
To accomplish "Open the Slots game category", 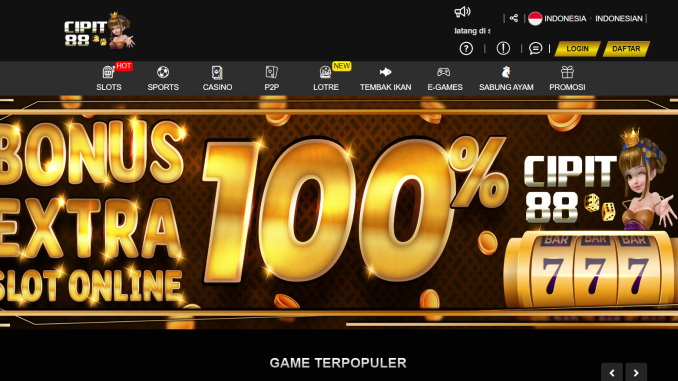I will 109,78.
